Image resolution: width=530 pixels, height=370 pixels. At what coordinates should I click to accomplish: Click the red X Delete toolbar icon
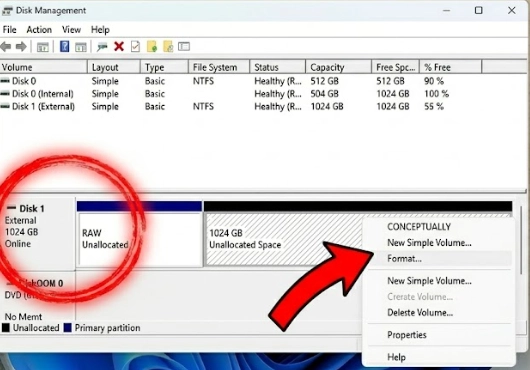pyautogui.click(x=119, y=46)
